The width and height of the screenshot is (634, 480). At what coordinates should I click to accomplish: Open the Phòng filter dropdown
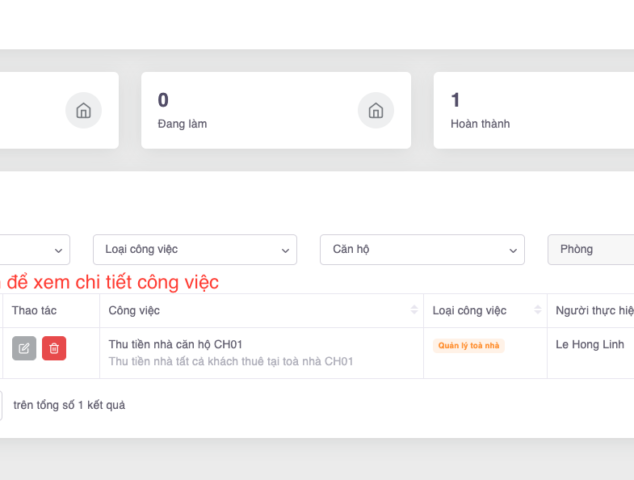coord(590,249)
